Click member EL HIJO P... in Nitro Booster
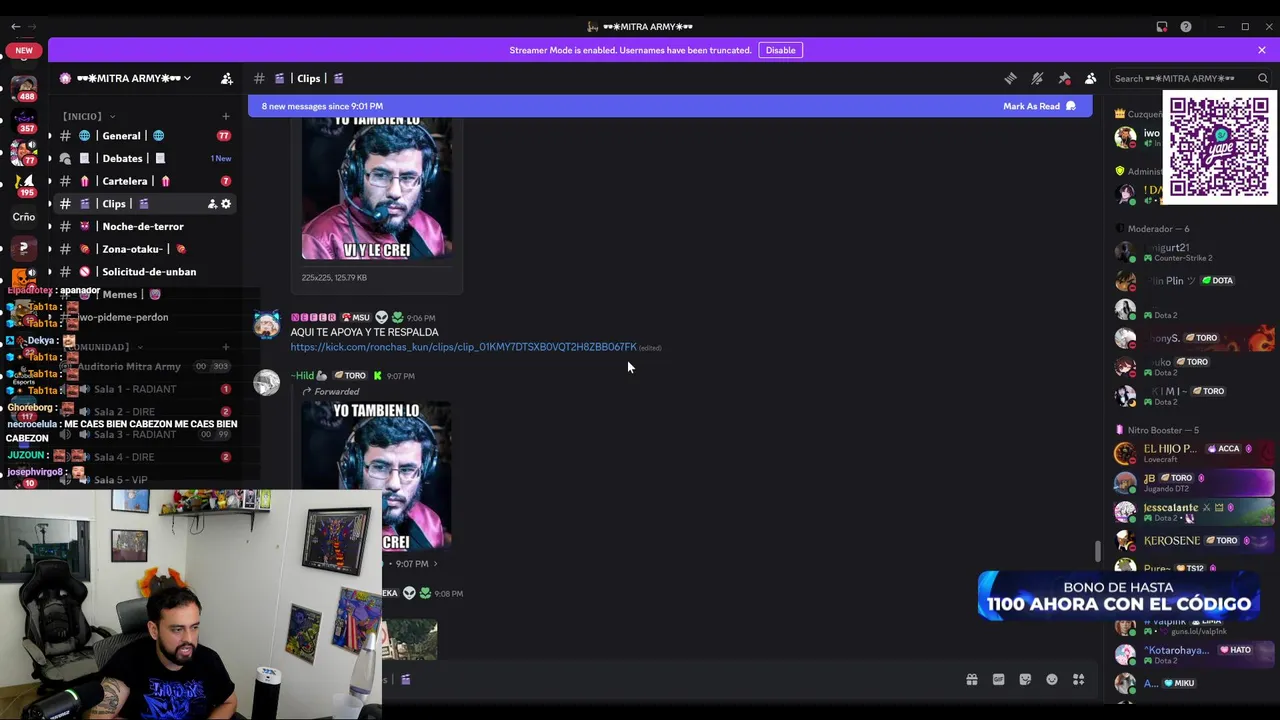 click(x=1195, y=453)
